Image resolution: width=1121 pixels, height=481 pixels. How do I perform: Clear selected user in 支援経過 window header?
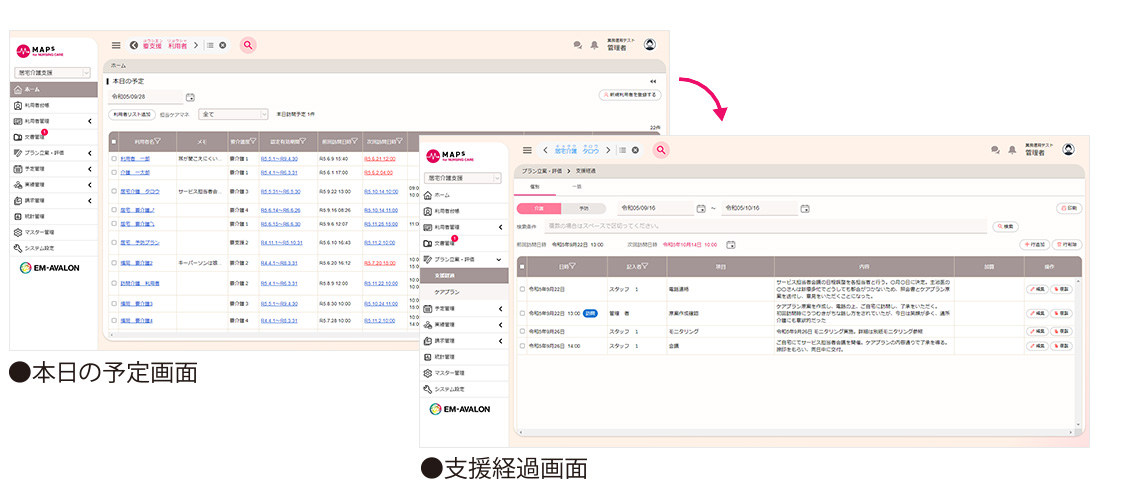(x=635, y=150)
